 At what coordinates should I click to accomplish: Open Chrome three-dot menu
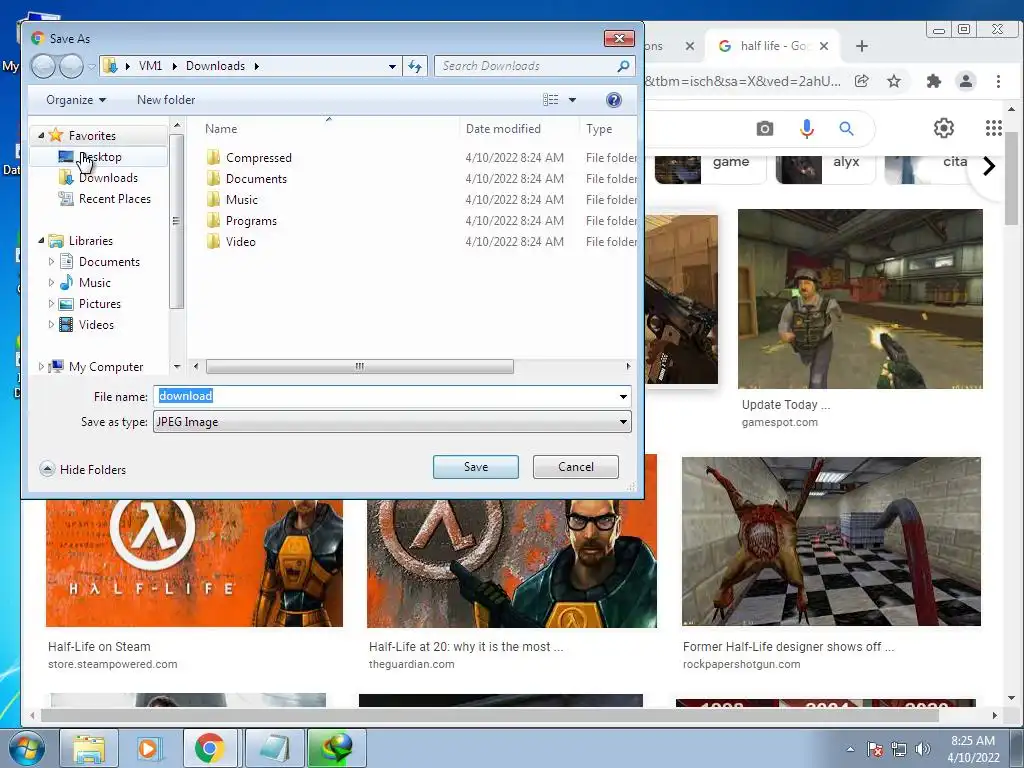pyautogui.click(x=998, y=81)
